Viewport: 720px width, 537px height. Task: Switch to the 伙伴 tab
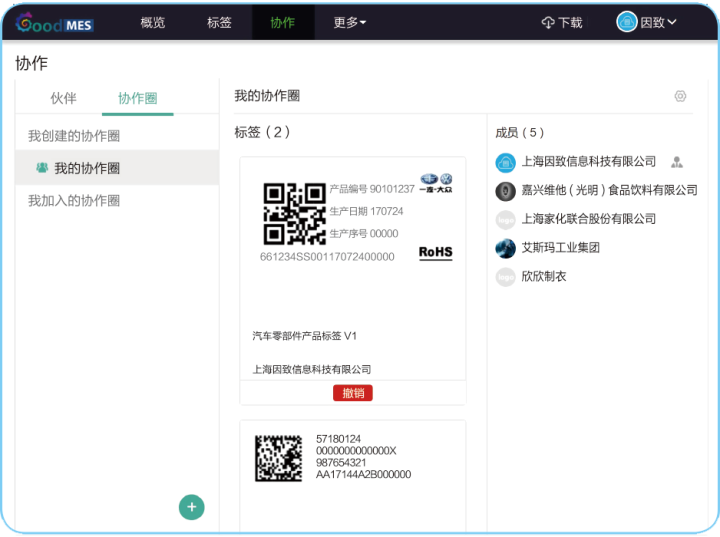coord(63,98)
